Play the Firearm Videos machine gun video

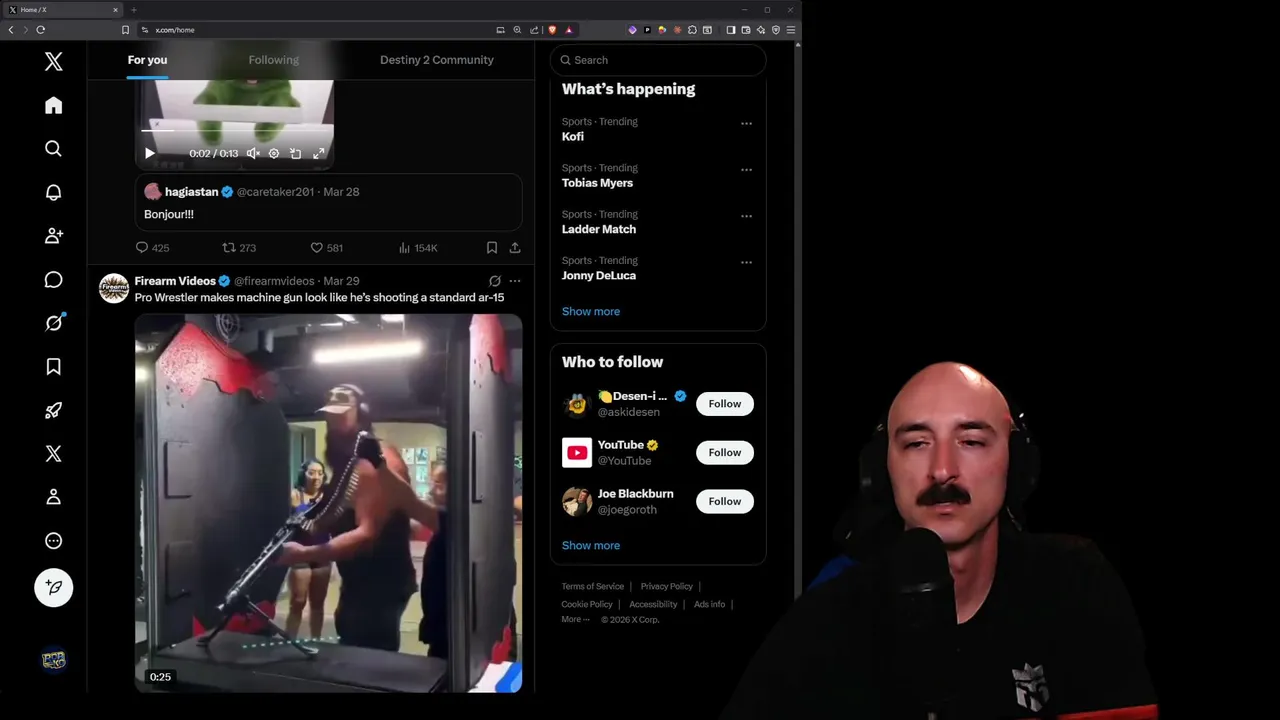[x=329, y=503]
